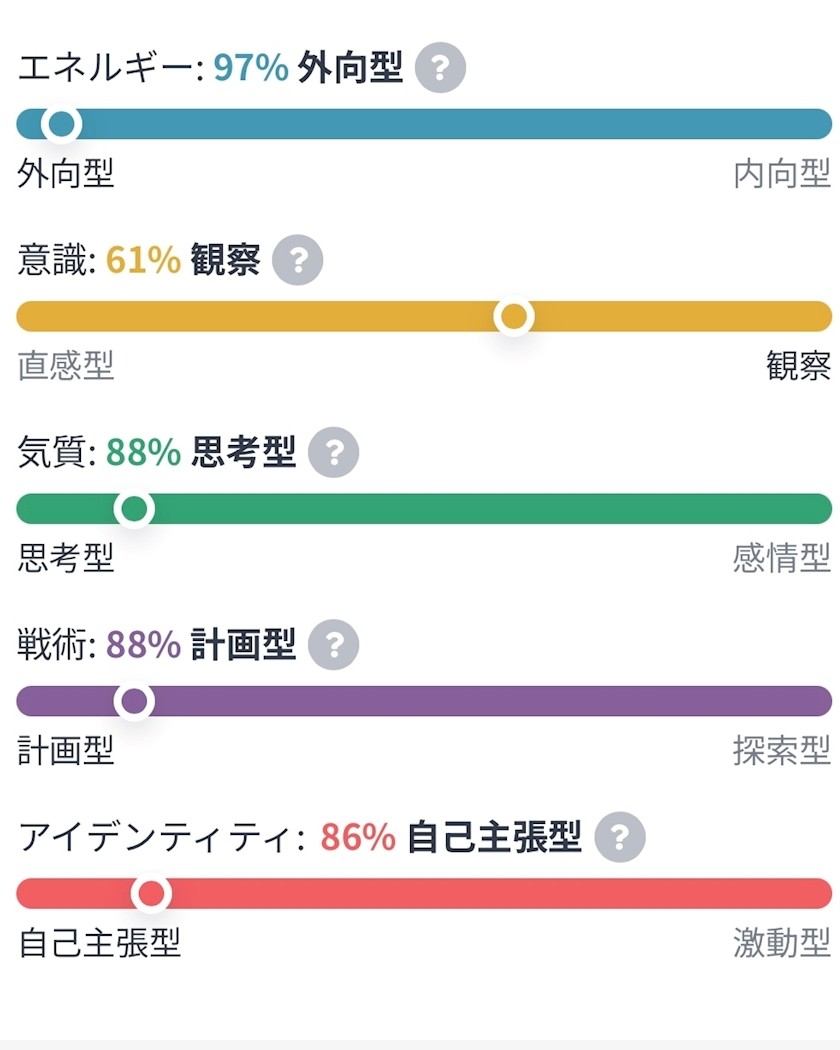840x1050 pixels.
Task: Click the red アイデンティティ slider handle
Action: tap(151, 893)
